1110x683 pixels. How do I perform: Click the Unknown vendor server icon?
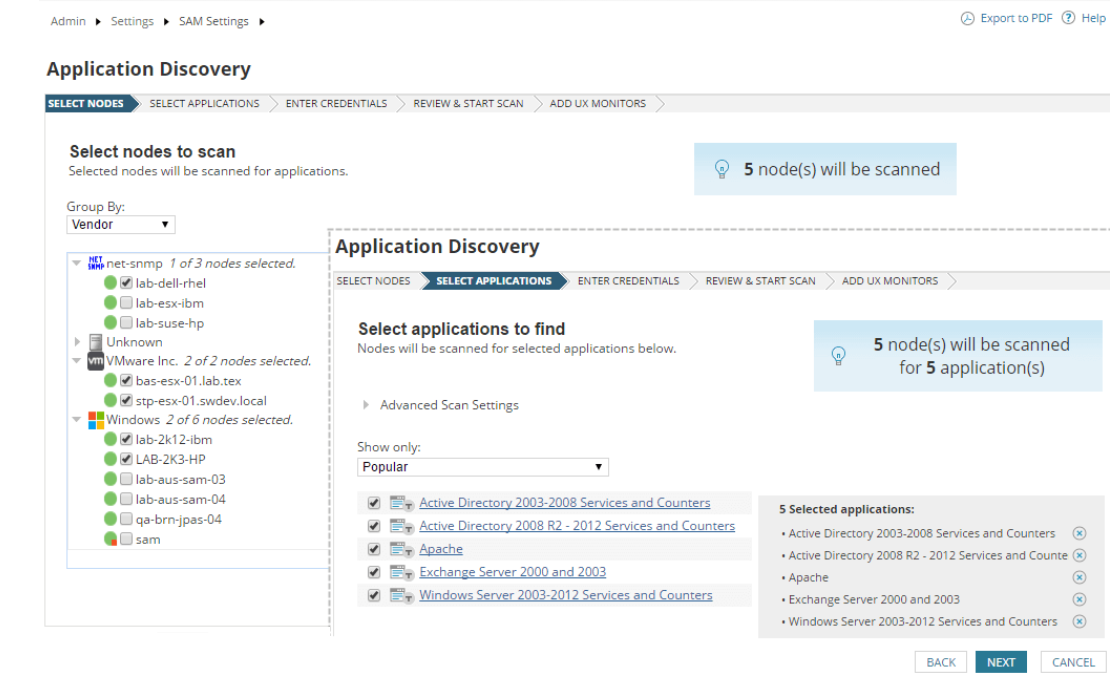[x=96, y=342]
